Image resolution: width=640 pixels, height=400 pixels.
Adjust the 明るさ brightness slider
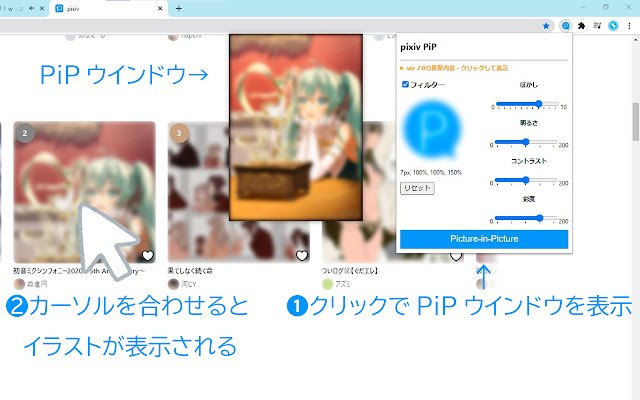pyautogui.click(x=526, y=142)
